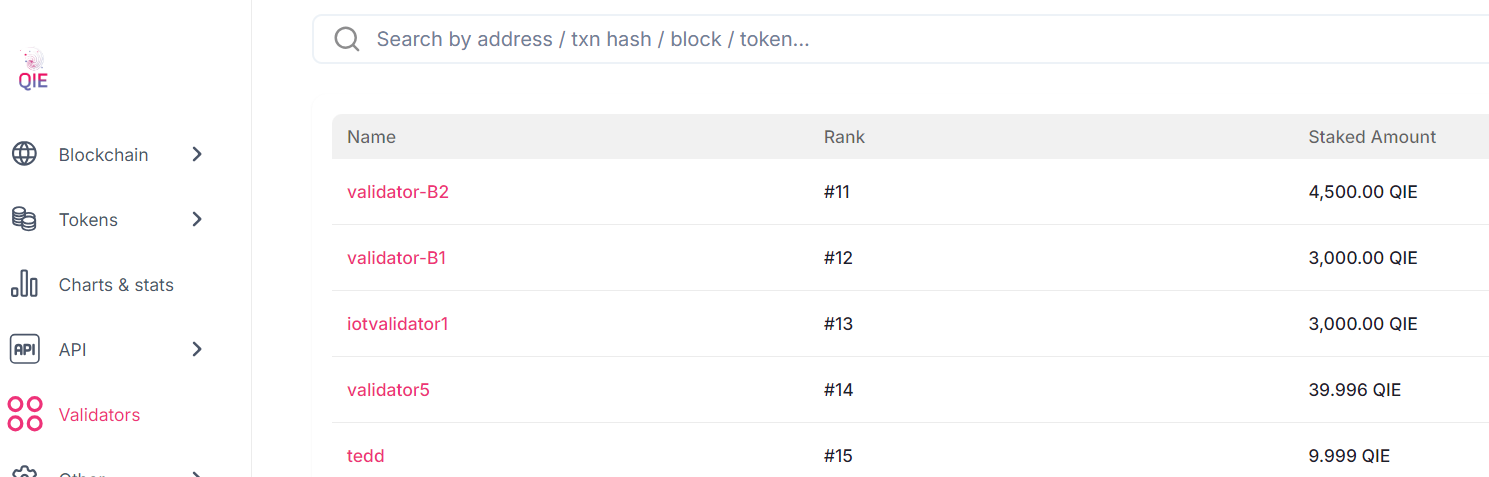Open the Charts & stats menu item
1489x477 pixels.
click(116, 285)
